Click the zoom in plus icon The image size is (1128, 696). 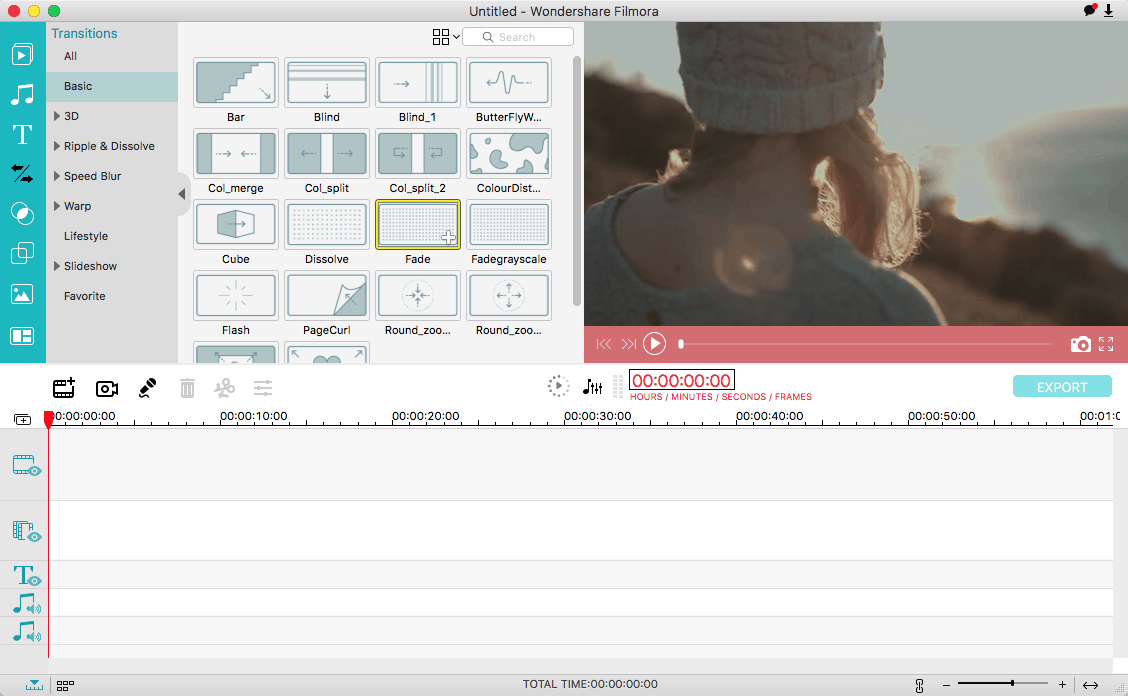(1063, 684)
